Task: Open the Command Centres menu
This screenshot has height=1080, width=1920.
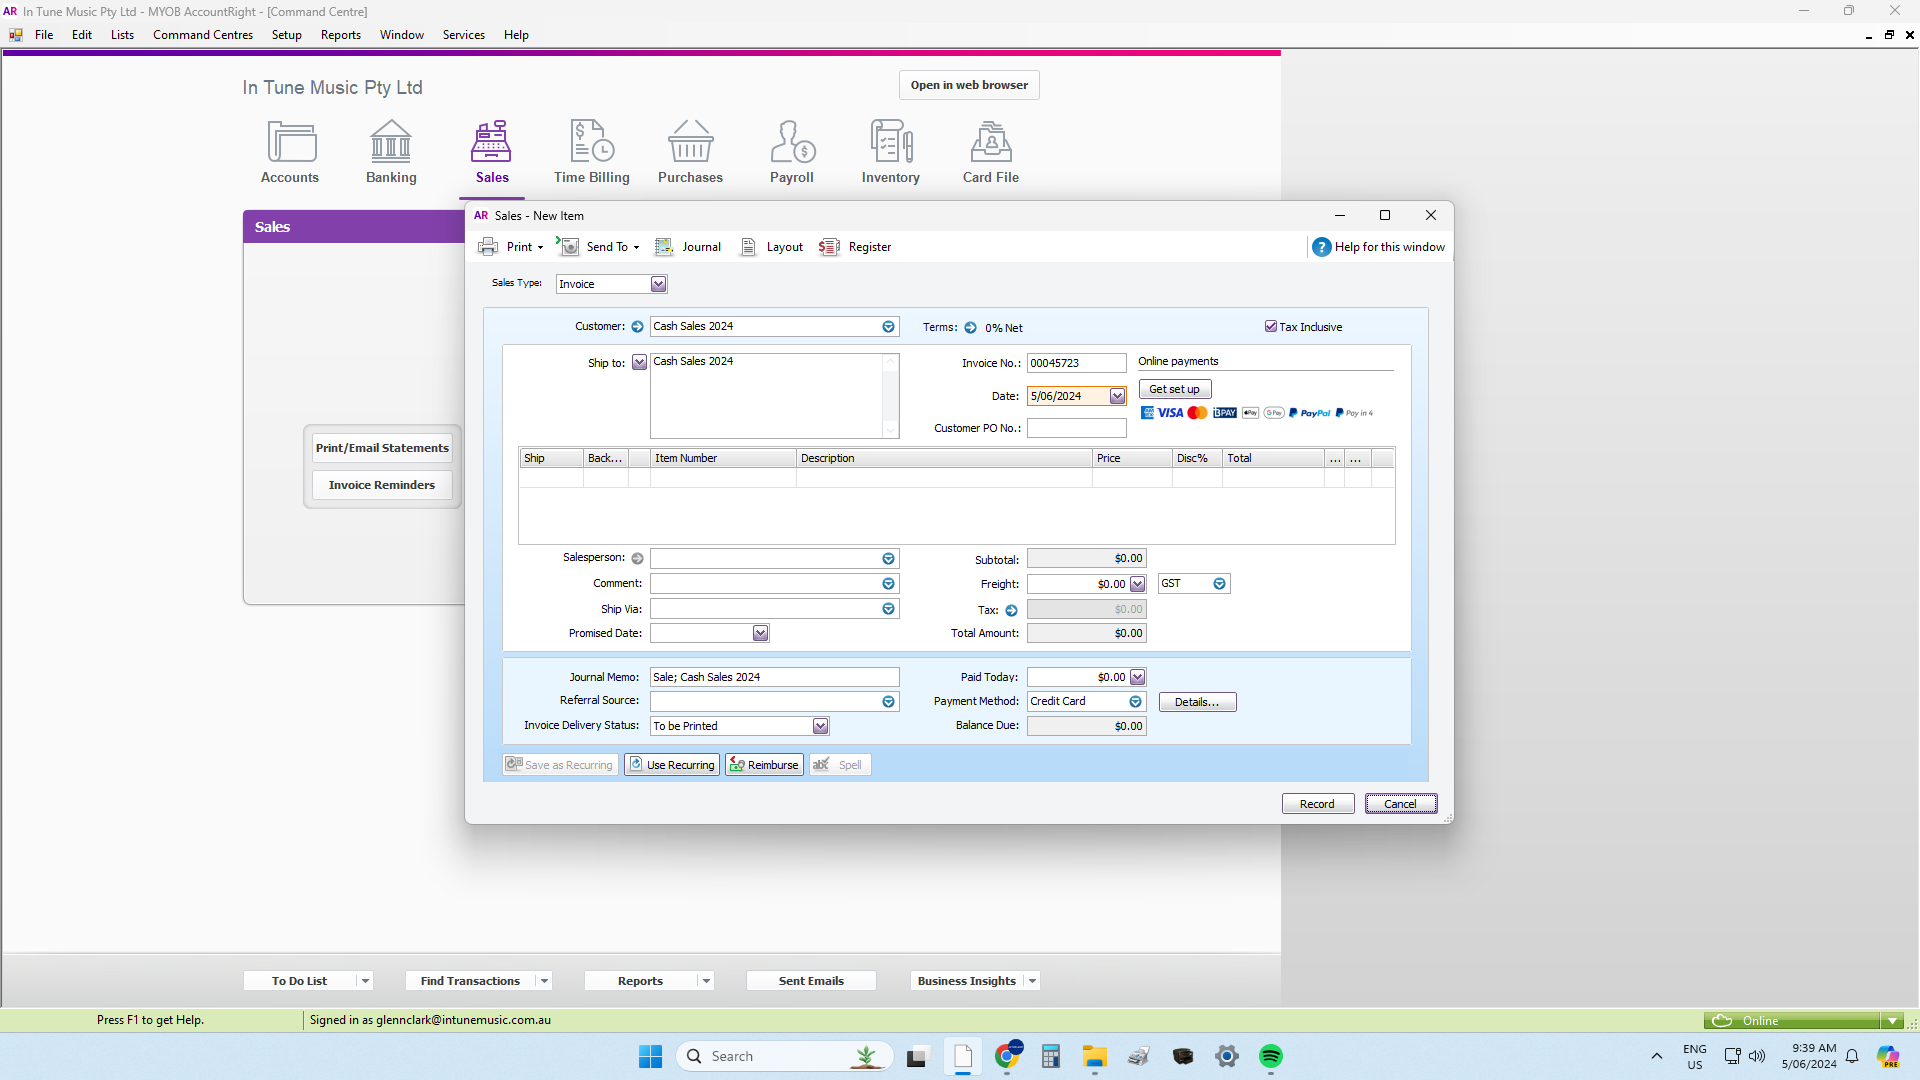Action: 202,34
